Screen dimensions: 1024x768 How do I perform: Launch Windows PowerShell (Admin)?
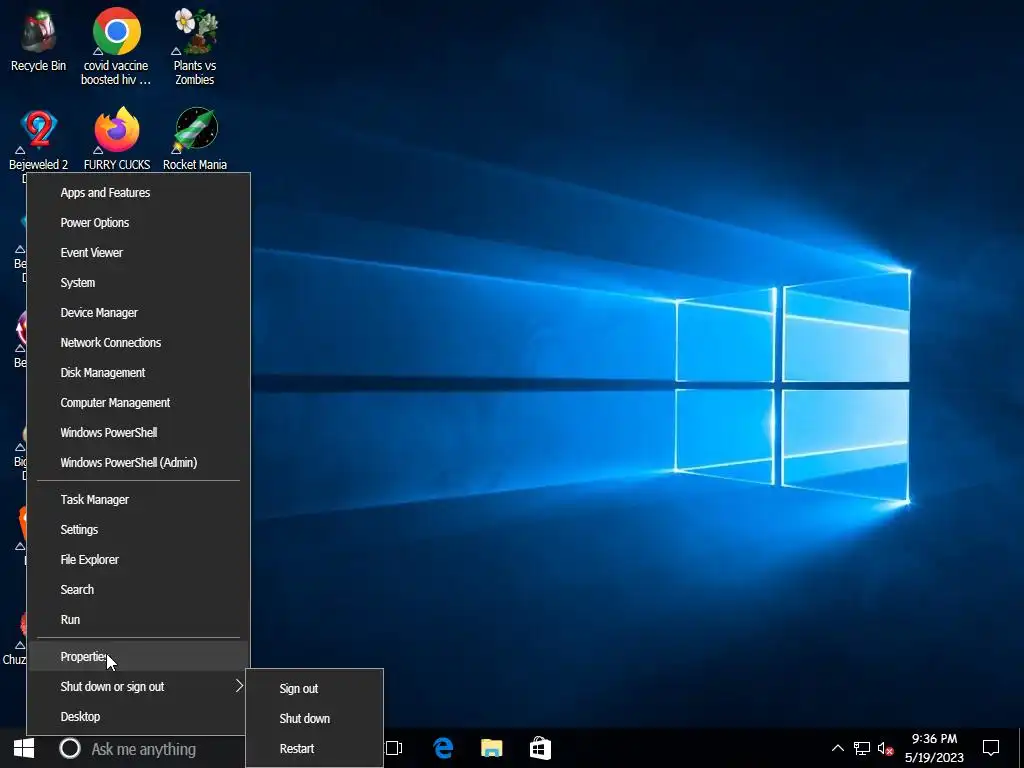[x=138, y=463]
